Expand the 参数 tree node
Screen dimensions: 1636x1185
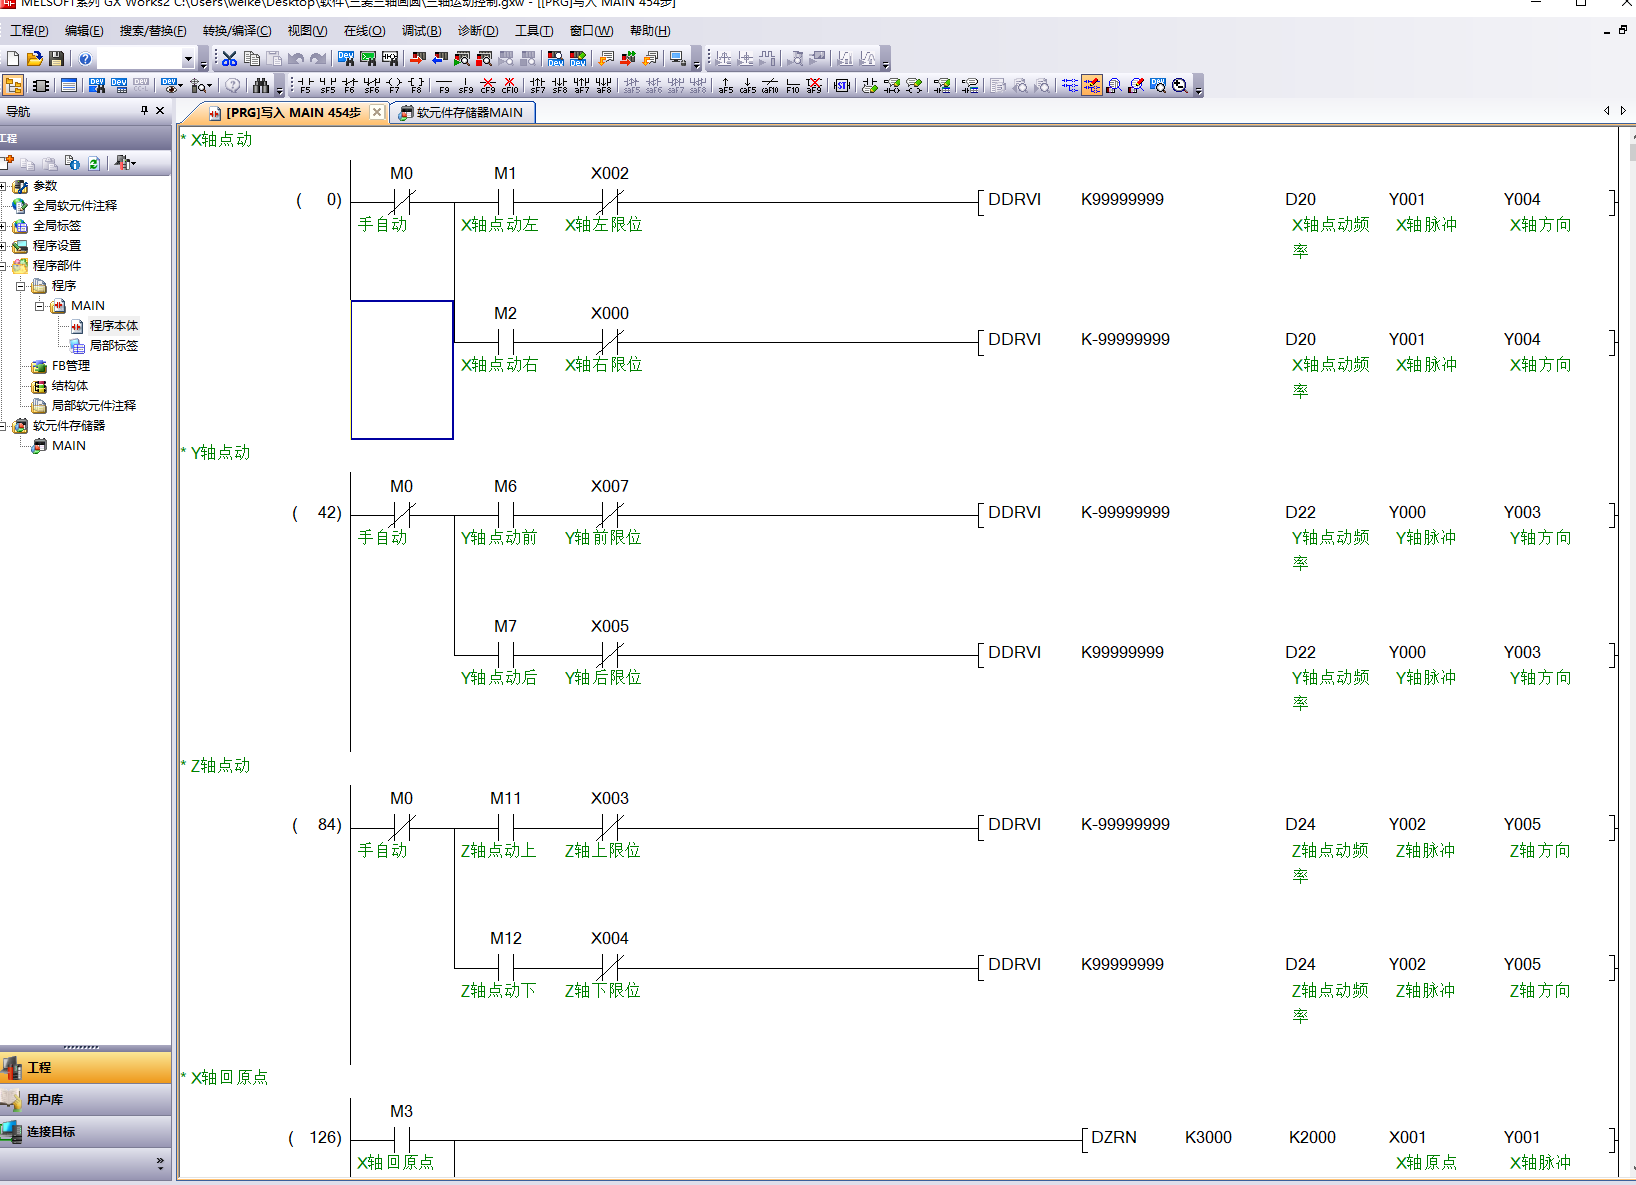click(x=3, y=186)
